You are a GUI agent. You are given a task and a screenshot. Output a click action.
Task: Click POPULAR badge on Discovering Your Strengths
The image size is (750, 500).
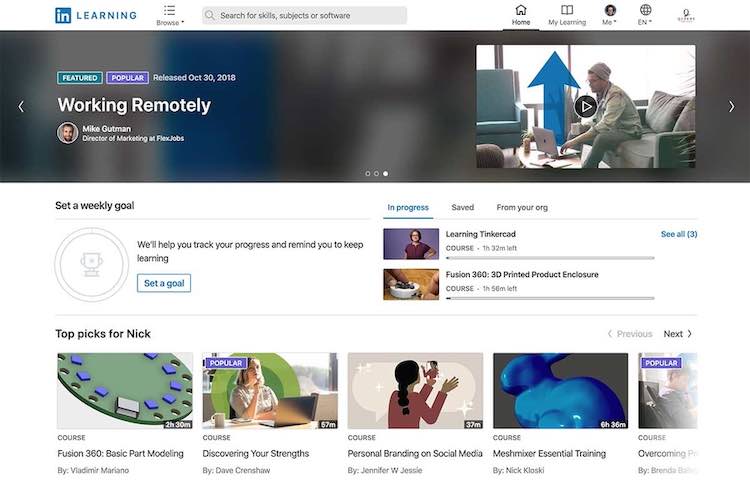pos(226,363)
